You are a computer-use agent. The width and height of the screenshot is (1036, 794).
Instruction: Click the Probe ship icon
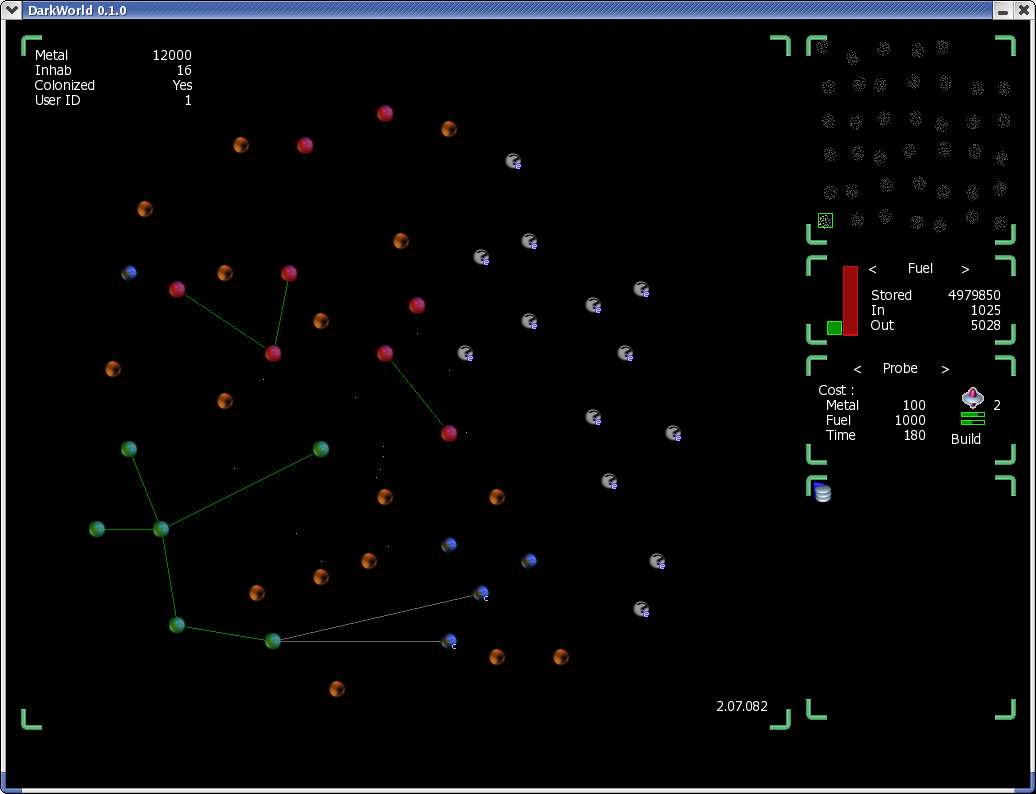point(971,396)
